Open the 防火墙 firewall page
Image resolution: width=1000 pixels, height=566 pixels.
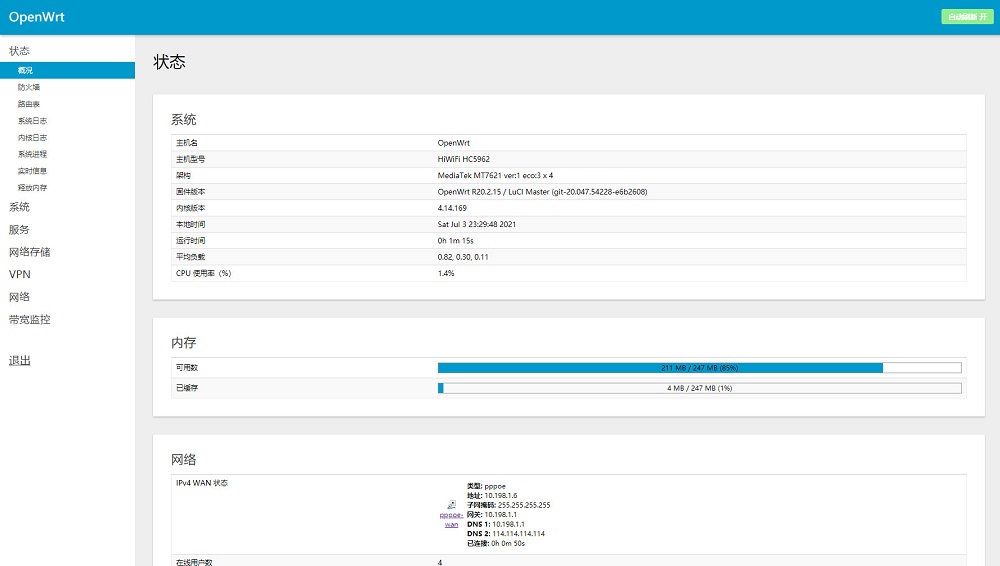tap(29, 87)
